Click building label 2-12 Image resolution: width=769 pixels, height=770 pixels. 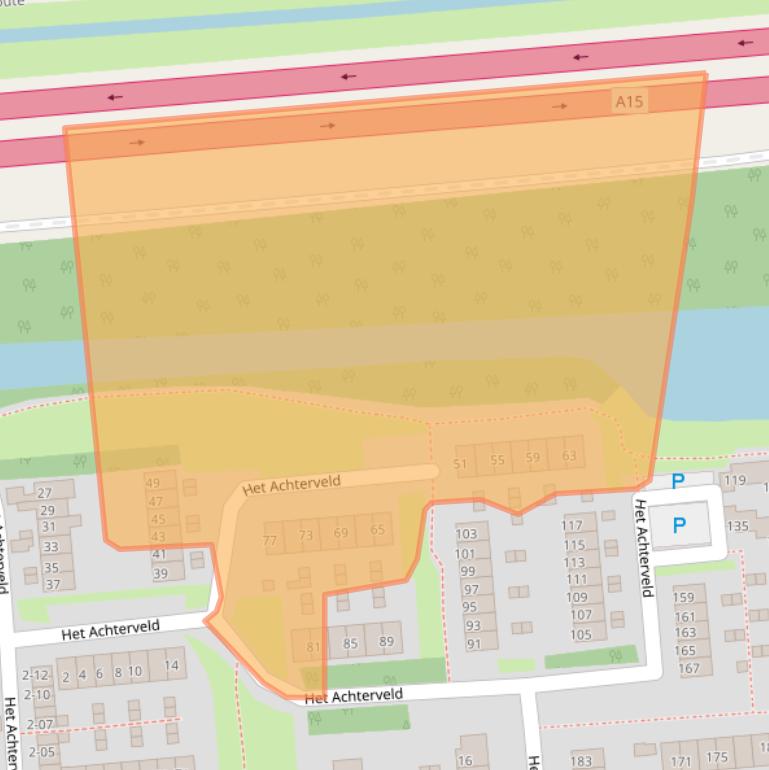click(x=36, y=676)
